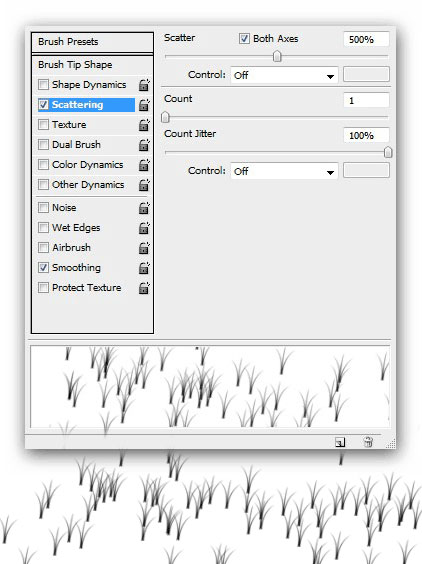Image resolution: width=422 pixels, height=564 pixels.
Task: Uncheck the Scattering checkbox
Action: pyautogui.click(x=43, y=105)
